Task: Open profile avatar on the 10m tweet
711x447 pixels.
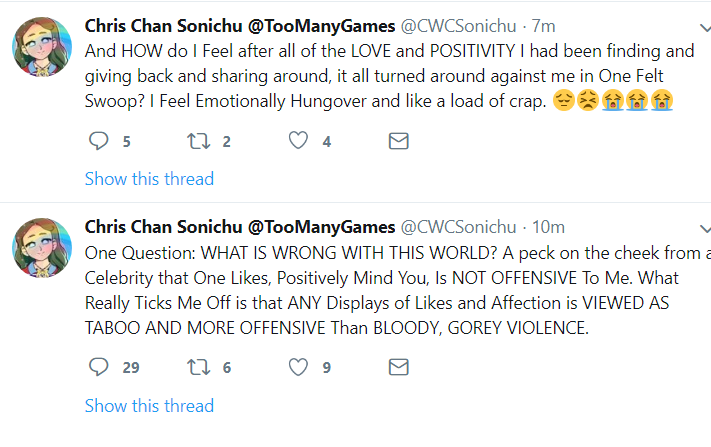Action: [x=42, y=248]
